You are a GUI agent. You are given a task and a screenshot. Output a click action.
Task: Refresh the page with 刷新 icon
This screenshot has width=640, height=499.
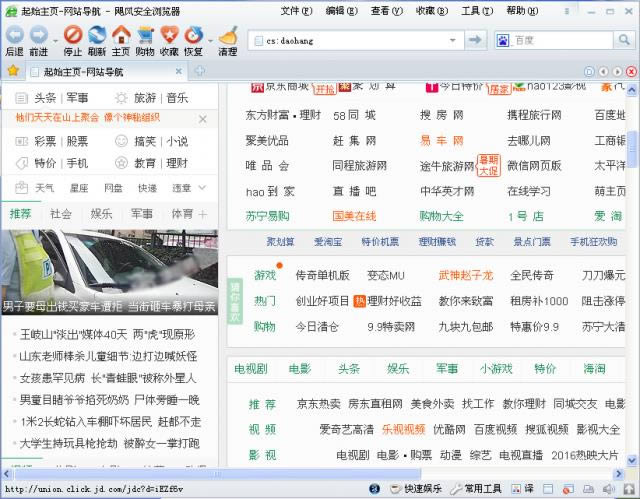pyautogui.click(x=97, y=35)
